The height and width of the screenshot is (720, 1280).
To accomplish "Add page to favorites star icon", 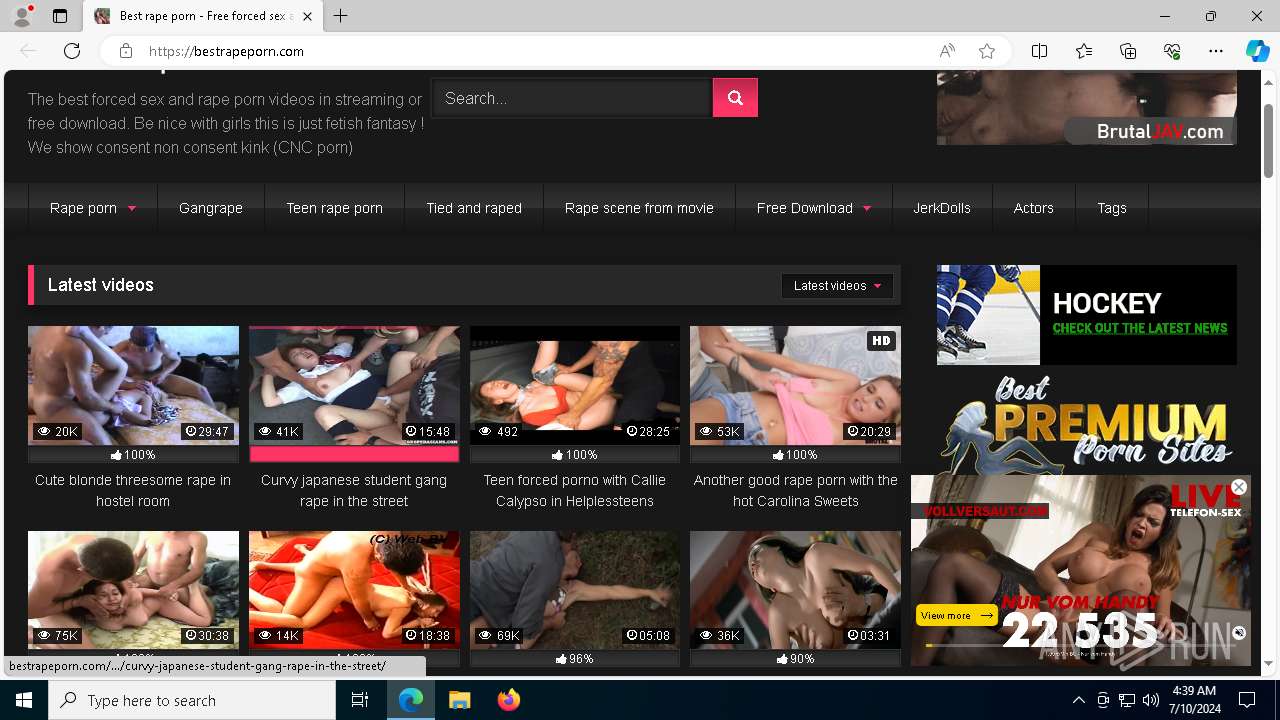I will tap(987, 51).
